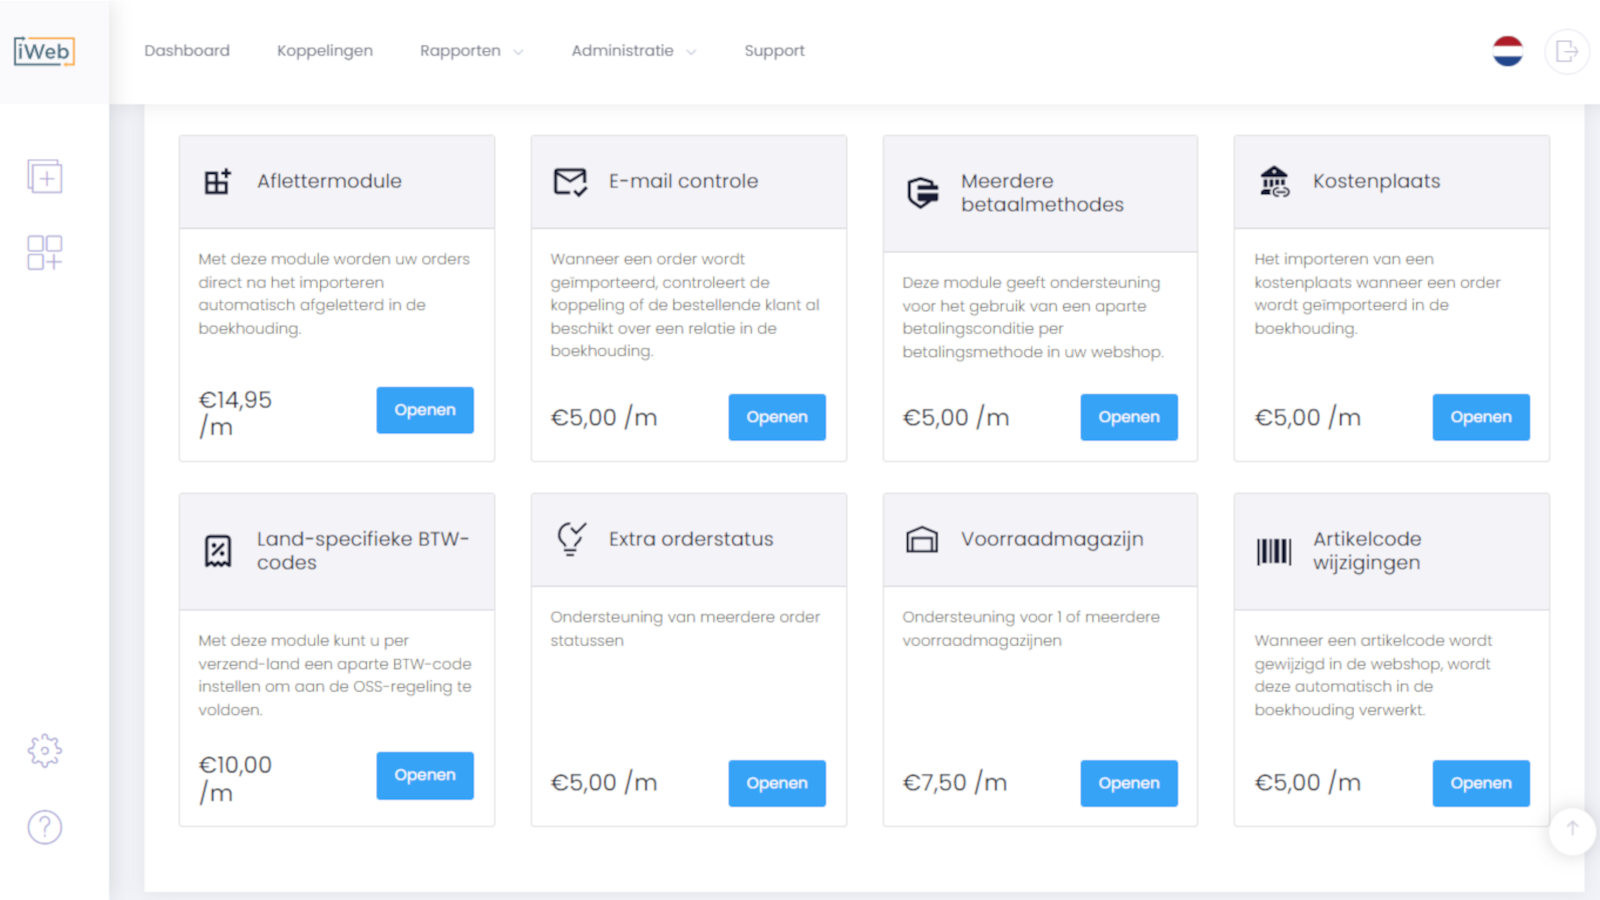Open the Extra orderstatus module
The image size is (1600, 900).
point(777,783)
